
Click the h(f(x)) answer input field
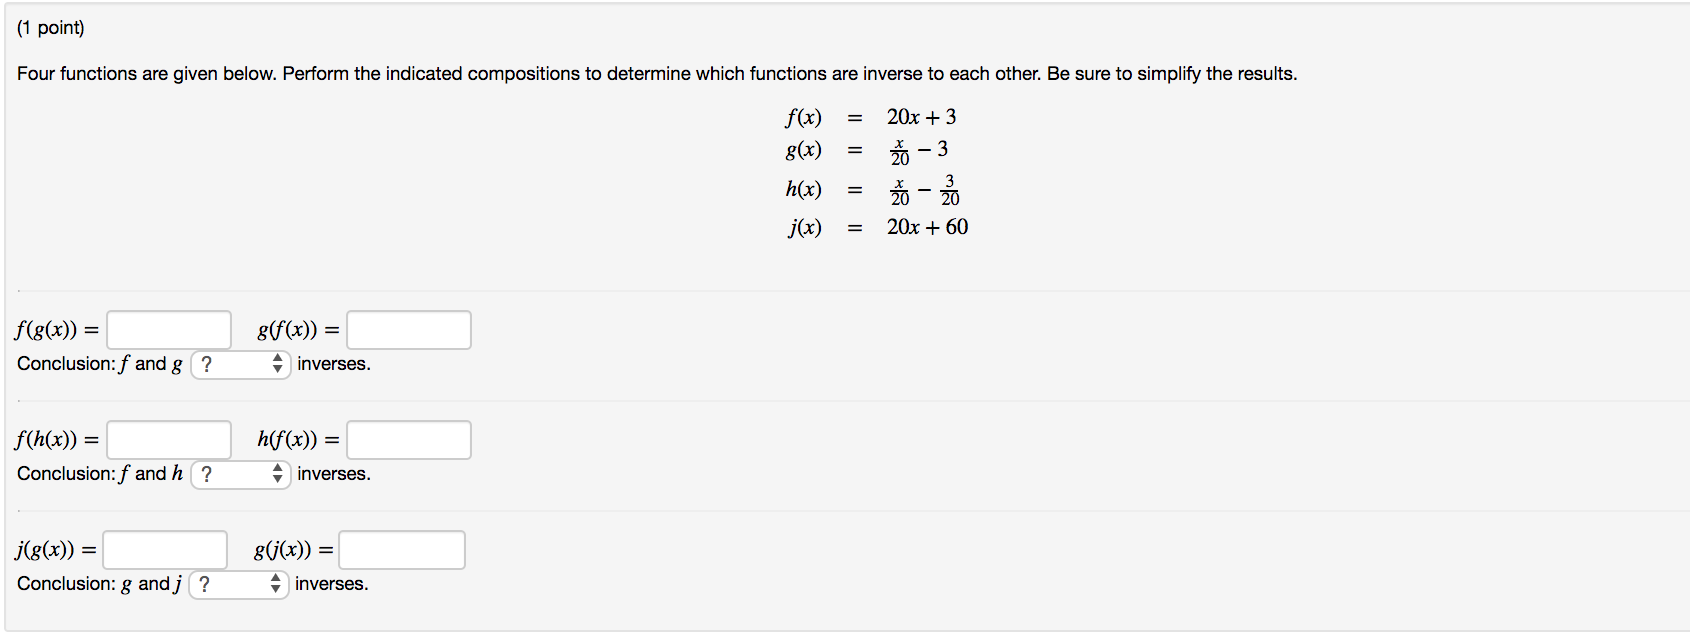(x=408, y=439)
